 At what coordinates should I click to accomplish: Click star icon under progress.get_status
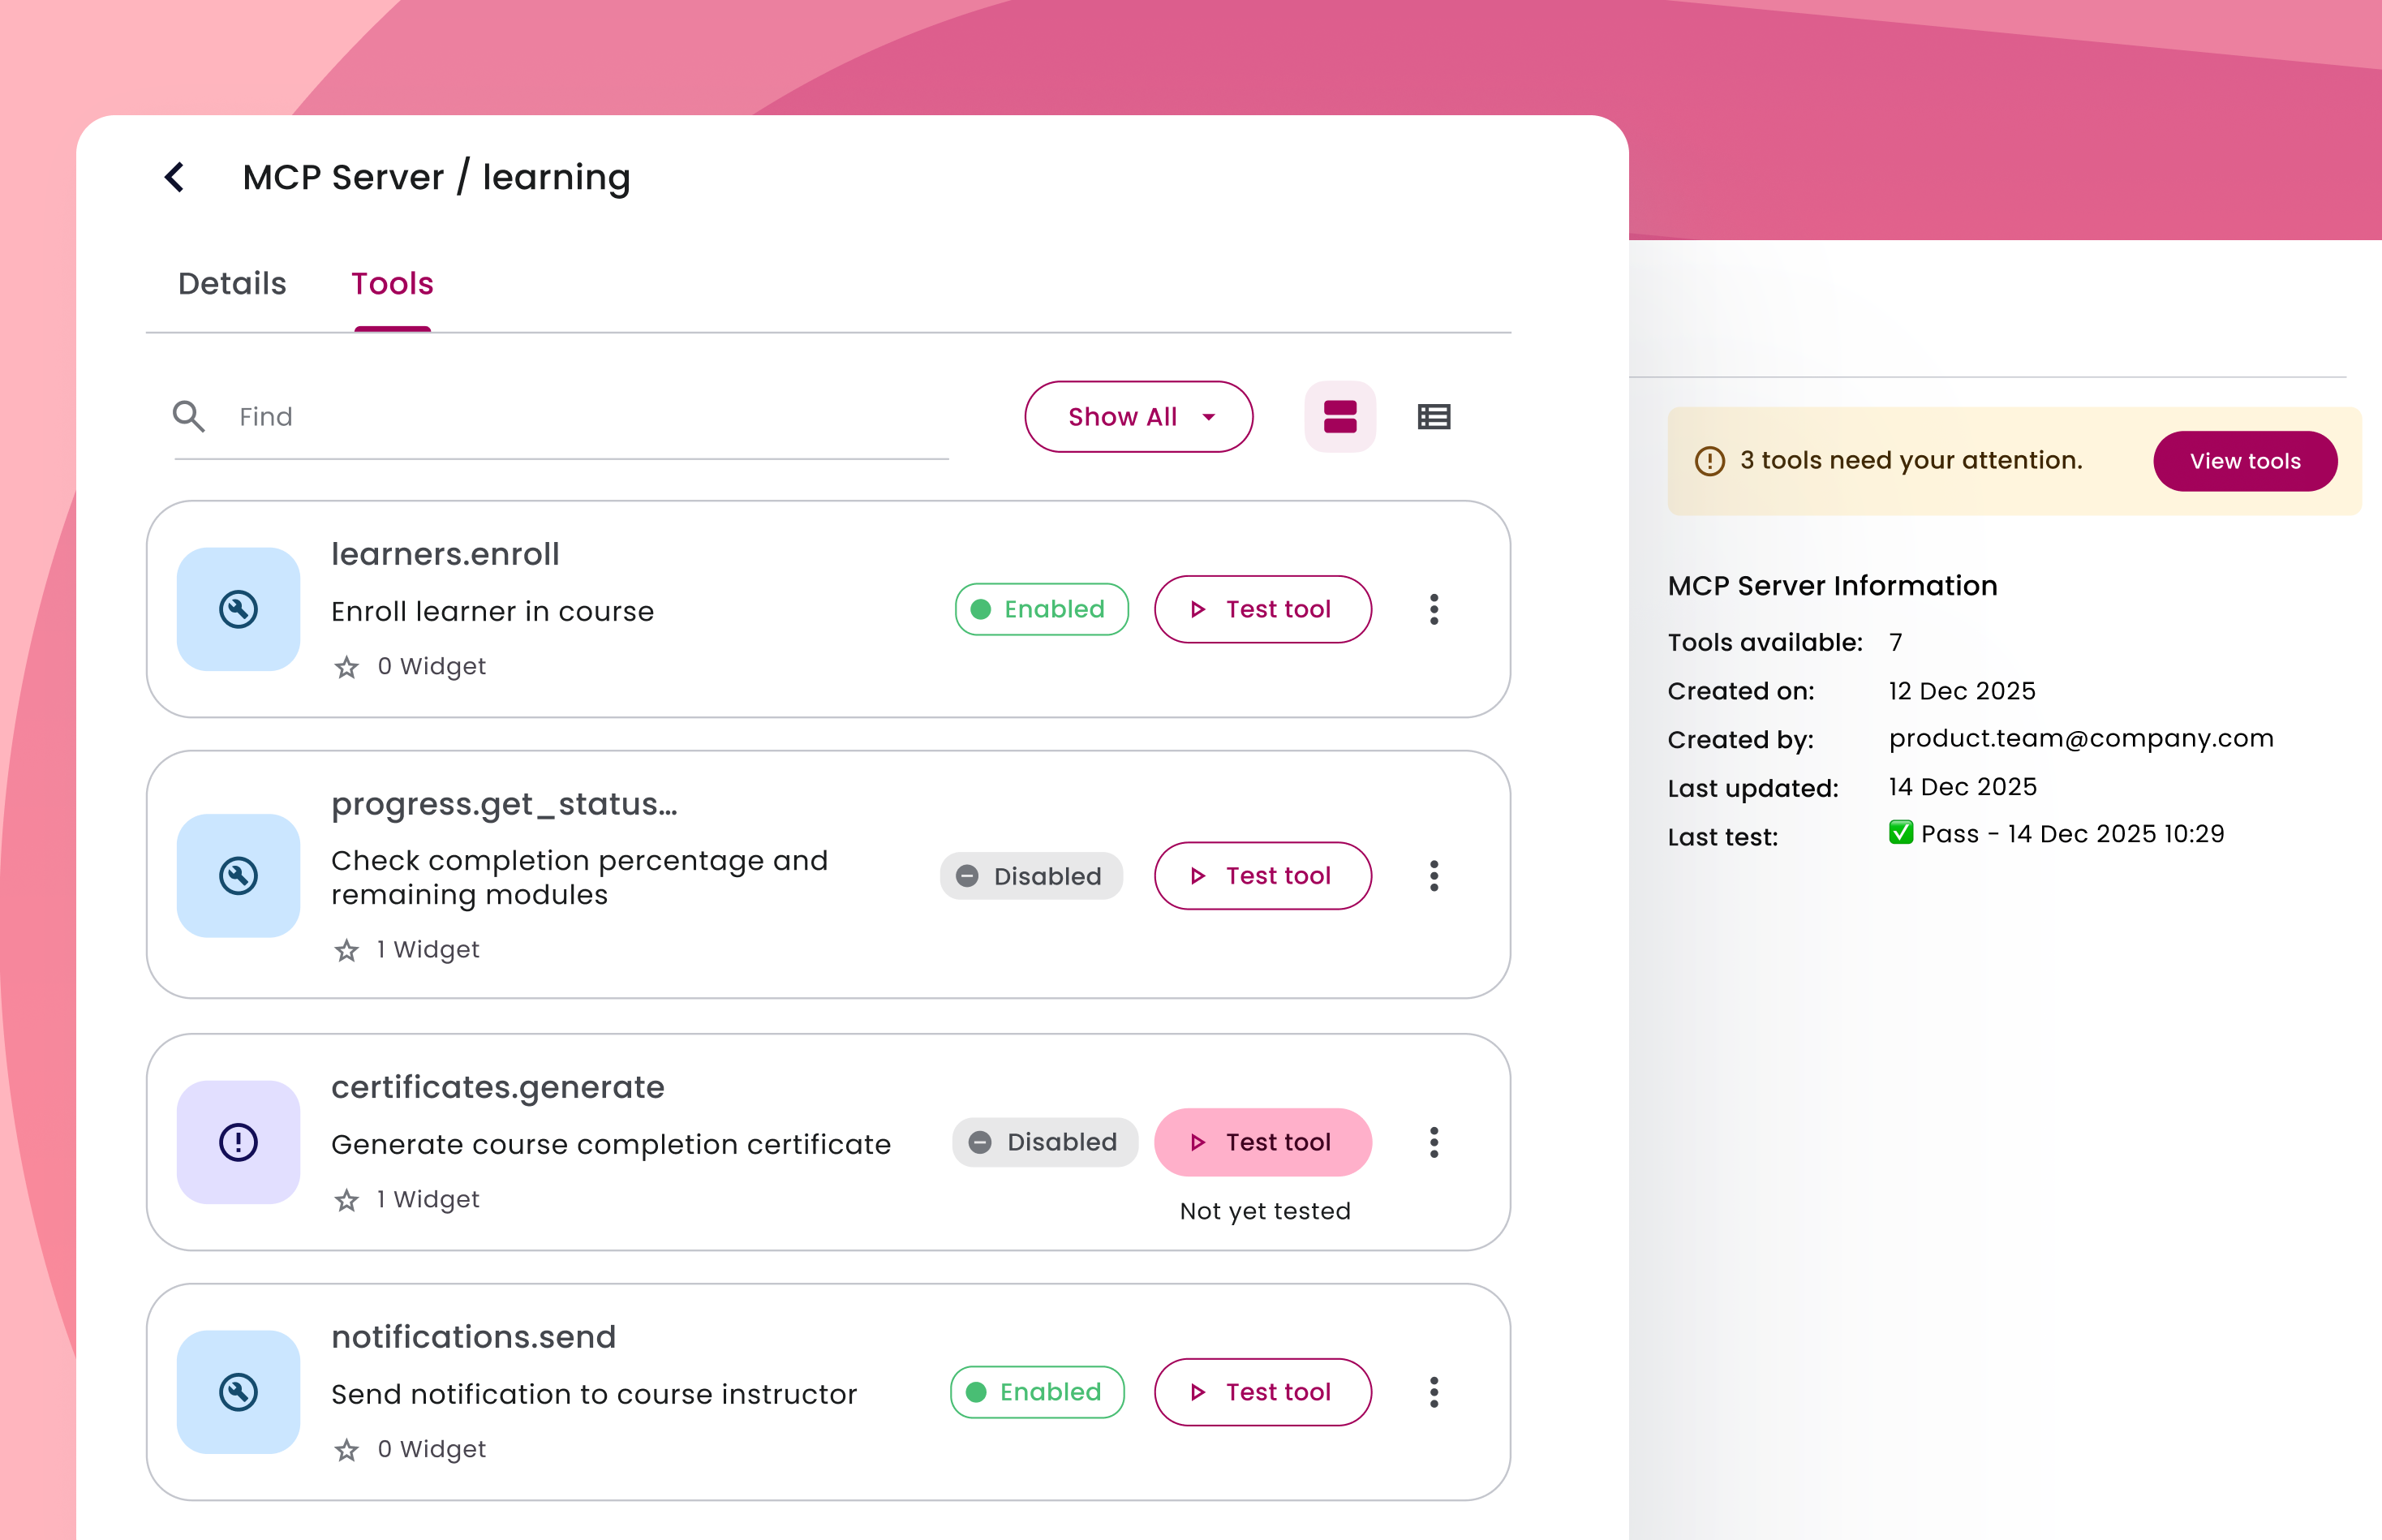click(346, 950)
